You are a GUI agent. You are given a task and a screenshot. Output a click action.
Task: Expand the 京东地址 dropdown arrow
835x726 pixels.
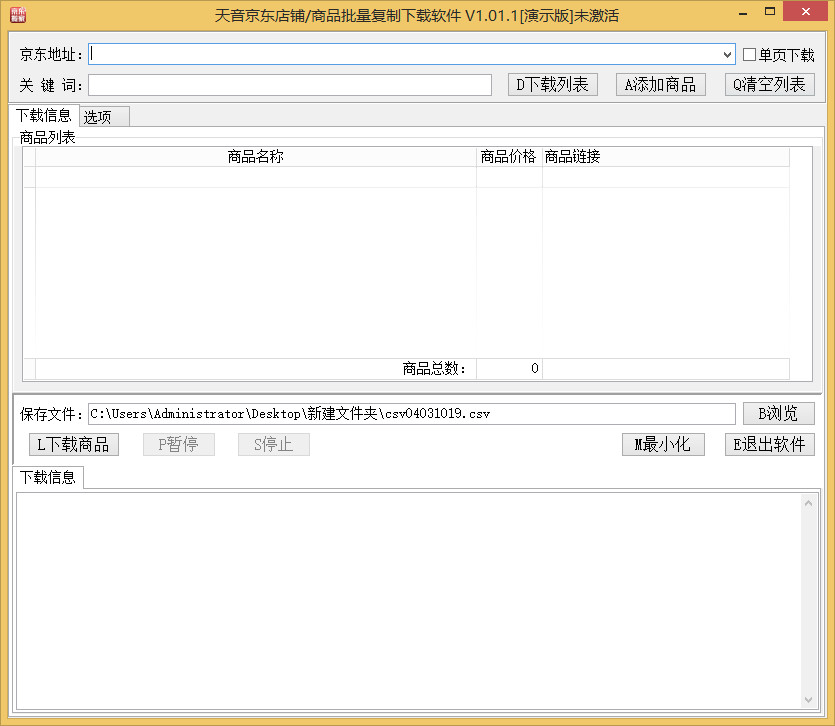coord(727,54)
